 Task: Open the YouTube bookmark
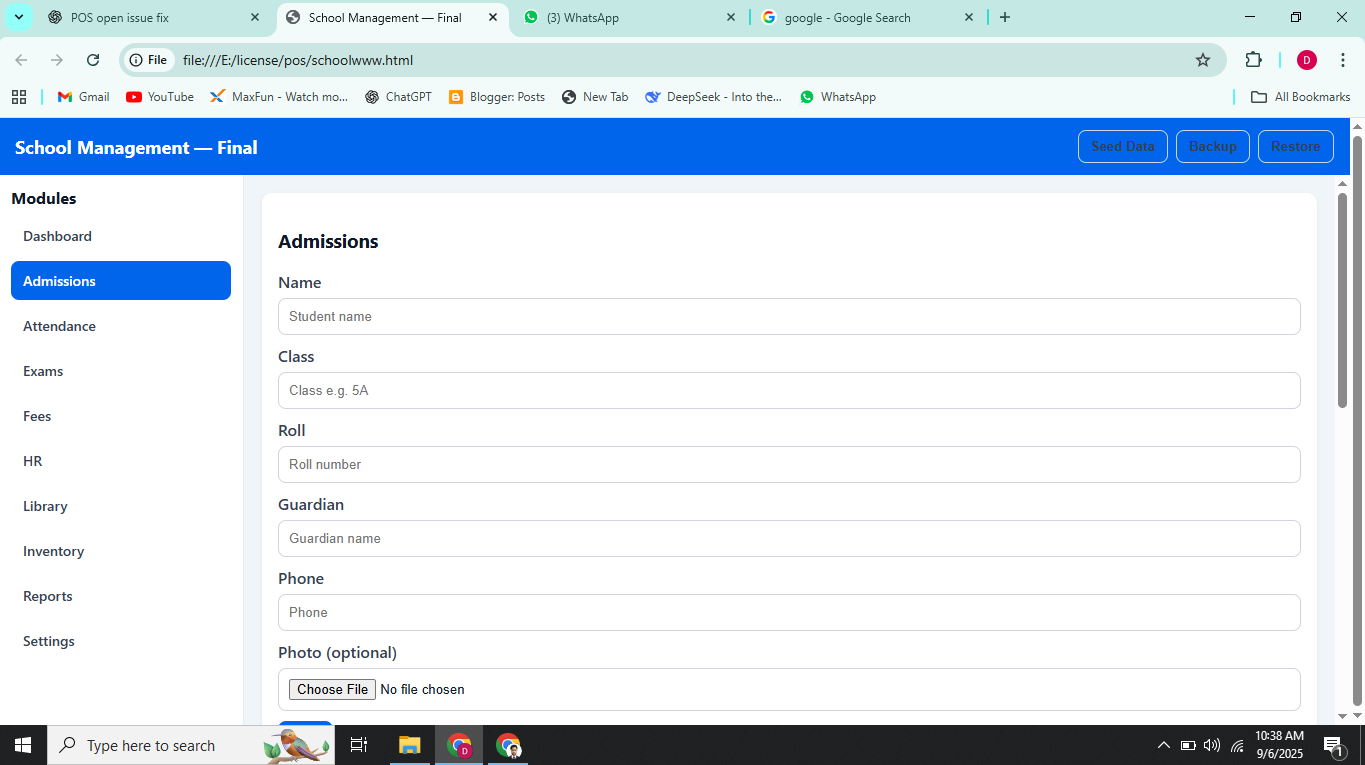pyautogui.click(x=160, y=97)
